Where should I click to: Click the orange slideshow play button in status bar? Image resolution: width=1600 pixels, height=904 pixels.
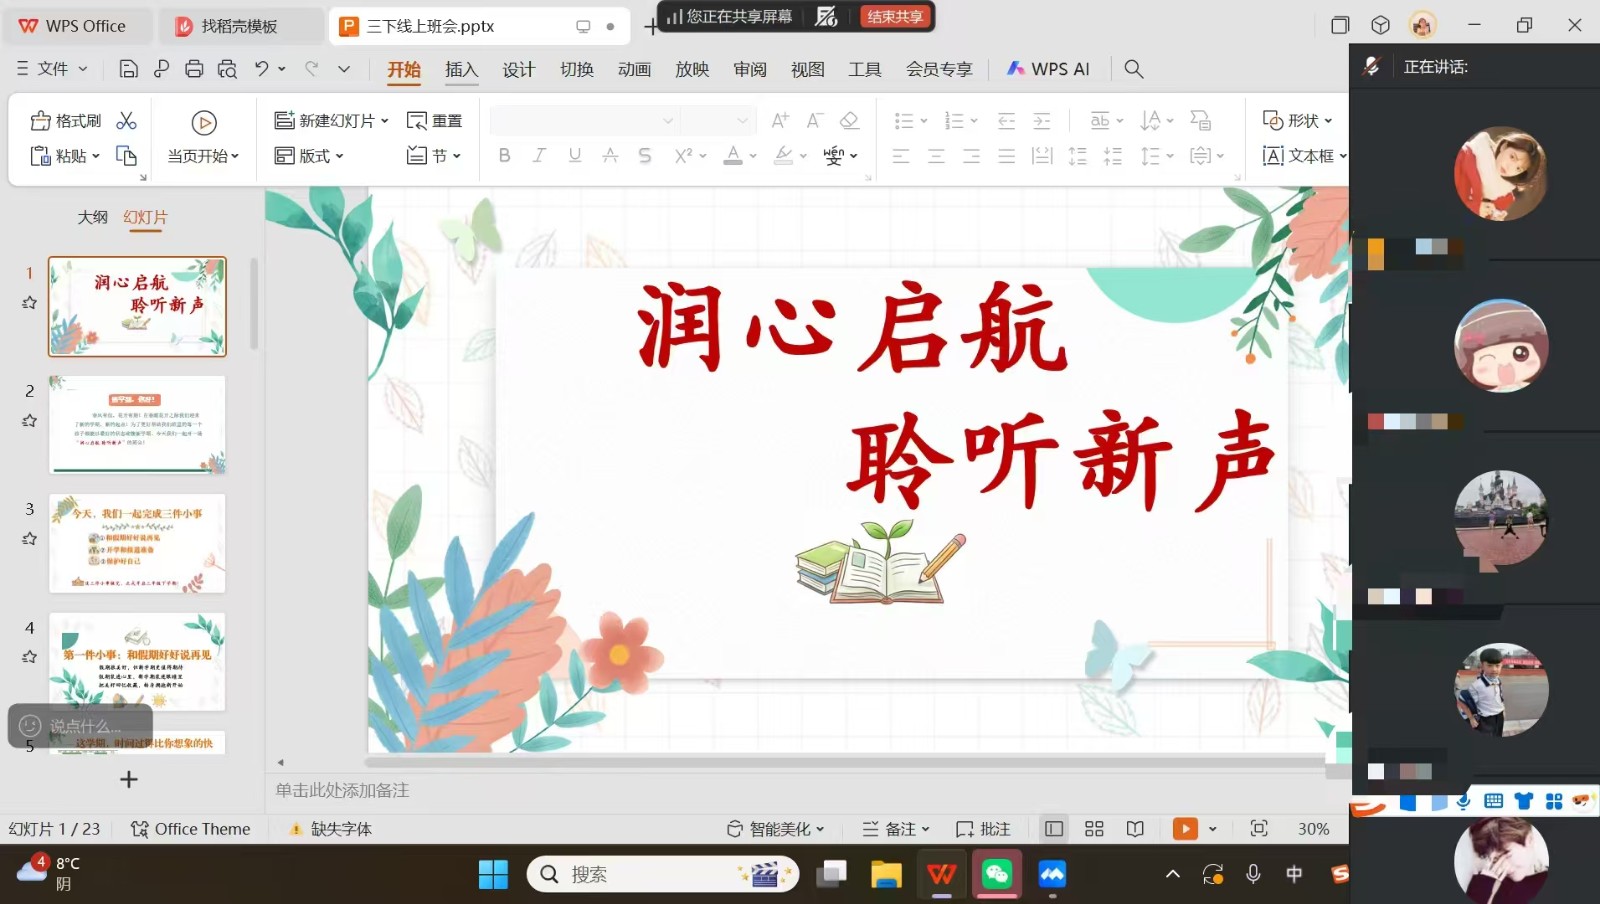click(x=1185, y=829)
